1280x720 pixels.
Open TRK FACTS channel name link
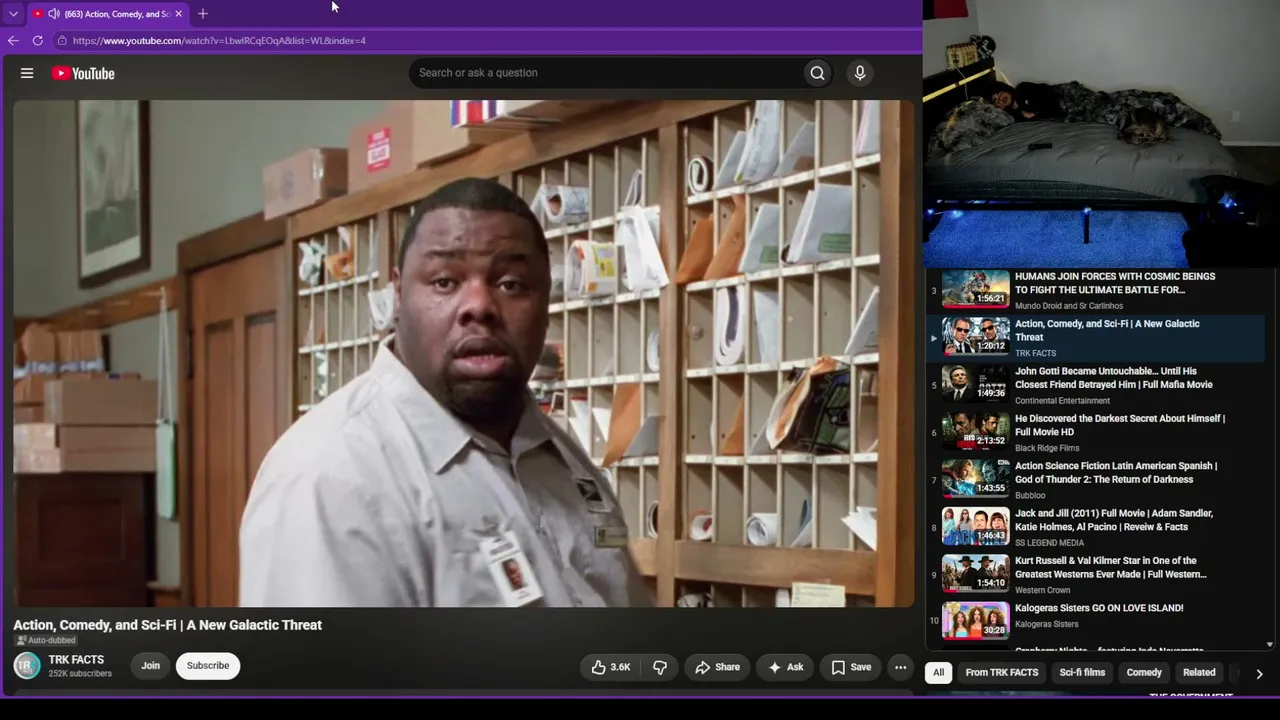76,660
